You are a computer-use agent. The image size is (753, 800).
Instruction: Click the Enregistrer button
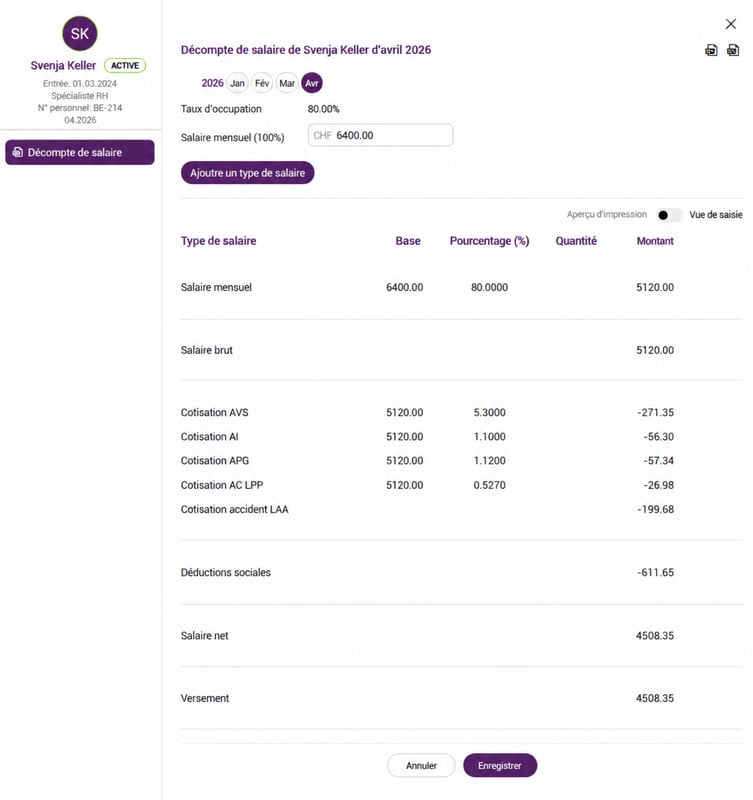[500, 765]
